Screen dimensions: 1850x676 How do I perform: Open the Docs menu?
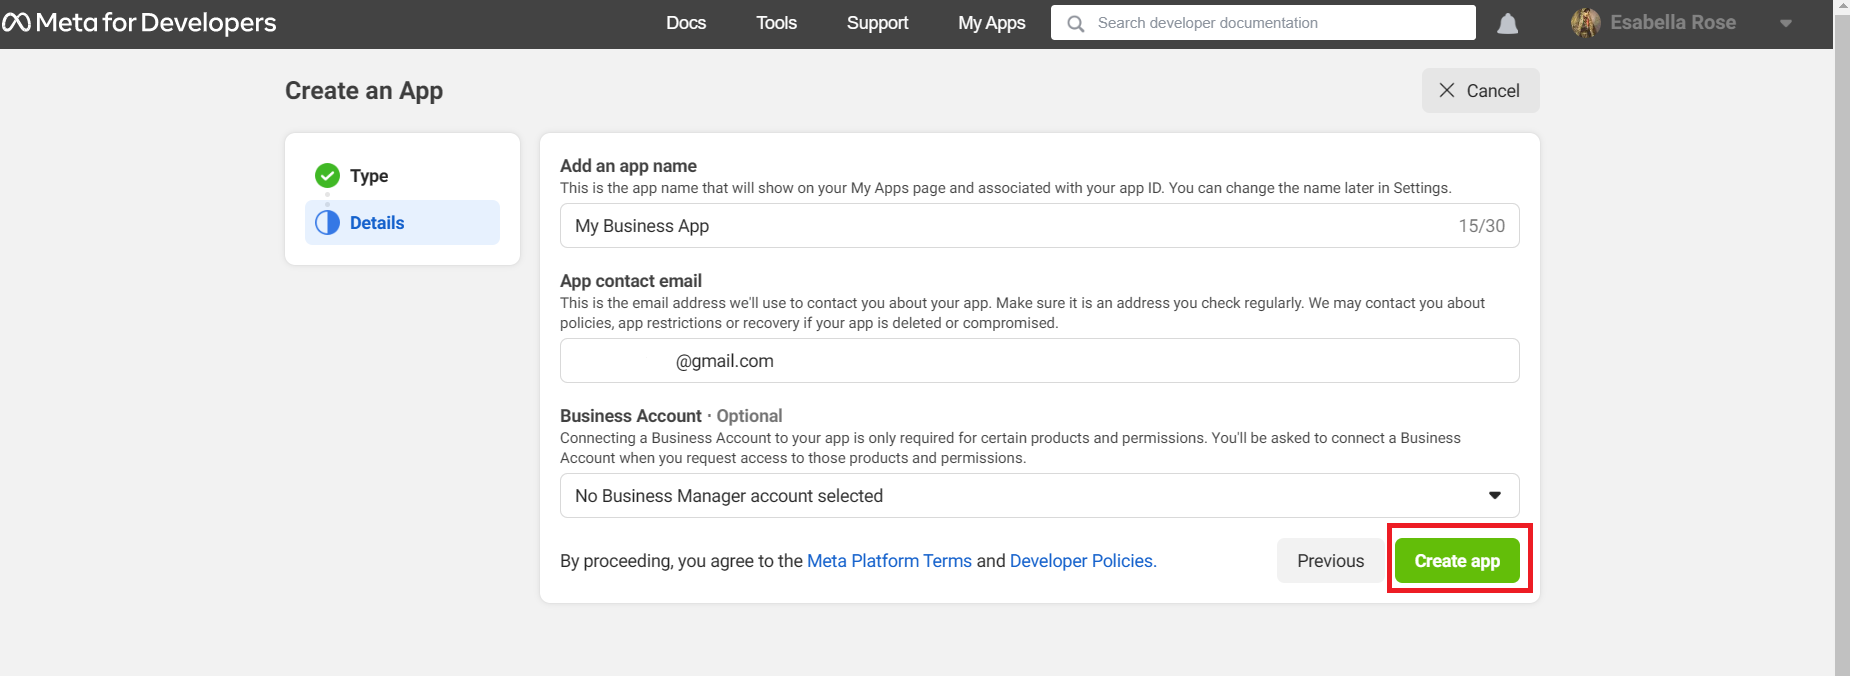[x=686, y=23]
